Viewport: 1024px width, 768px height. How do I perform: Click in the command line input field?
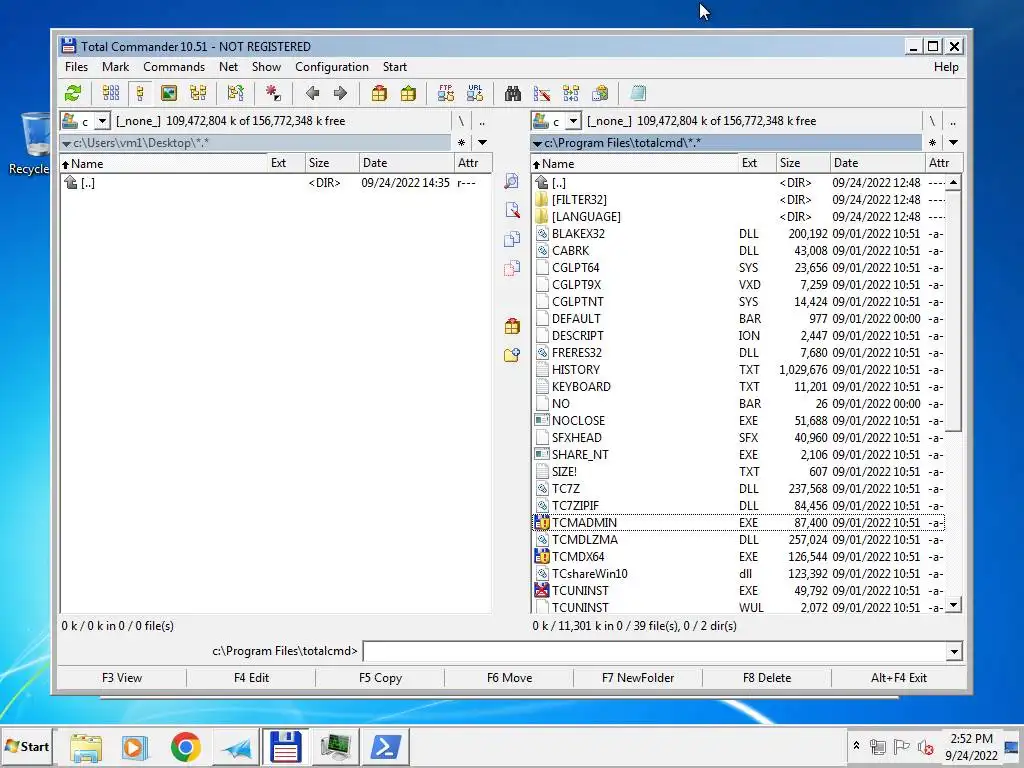(654, 651)
